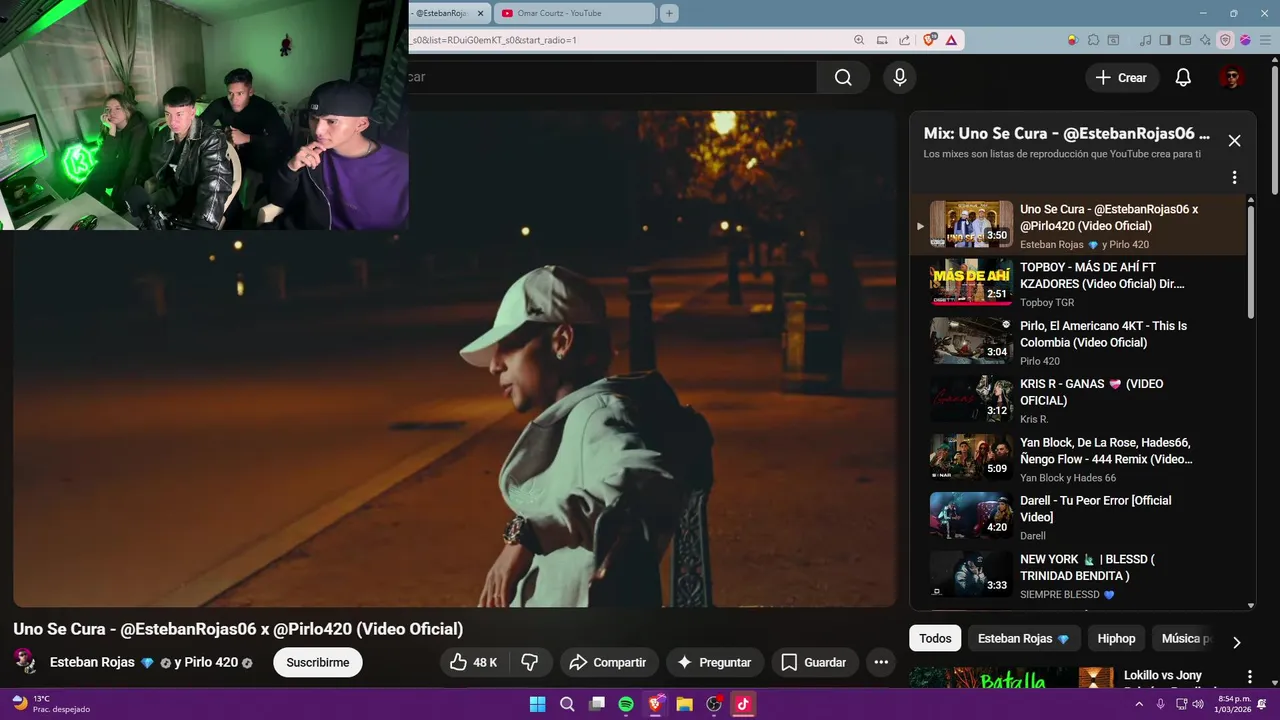Open more actions three-dot button under video
Screen dimensions: 1280x720
[881, 662]
